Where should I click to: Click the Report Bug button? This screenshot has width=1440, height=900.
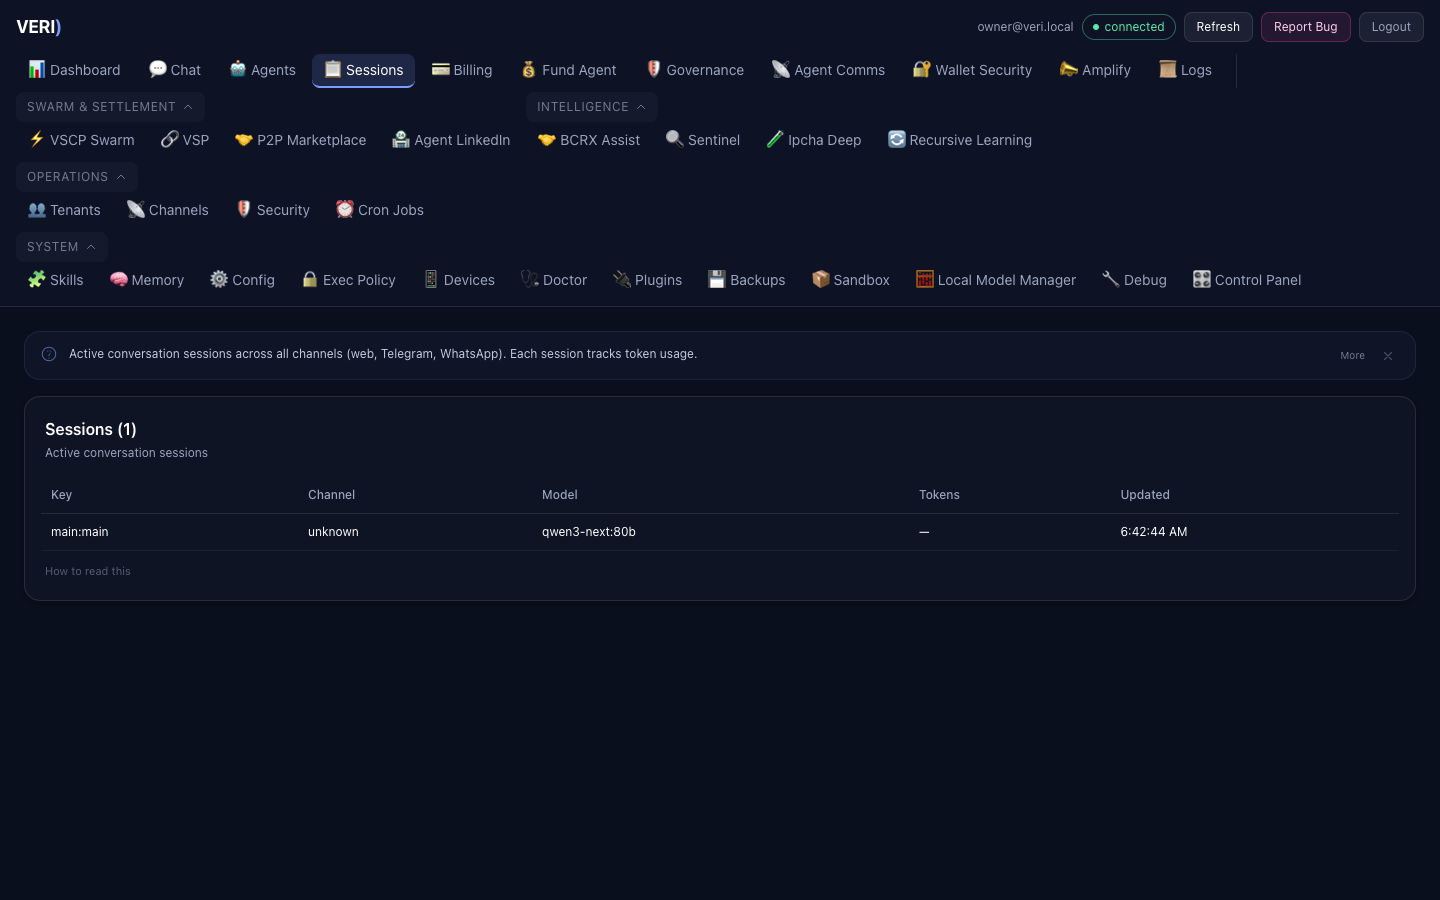1305,27
